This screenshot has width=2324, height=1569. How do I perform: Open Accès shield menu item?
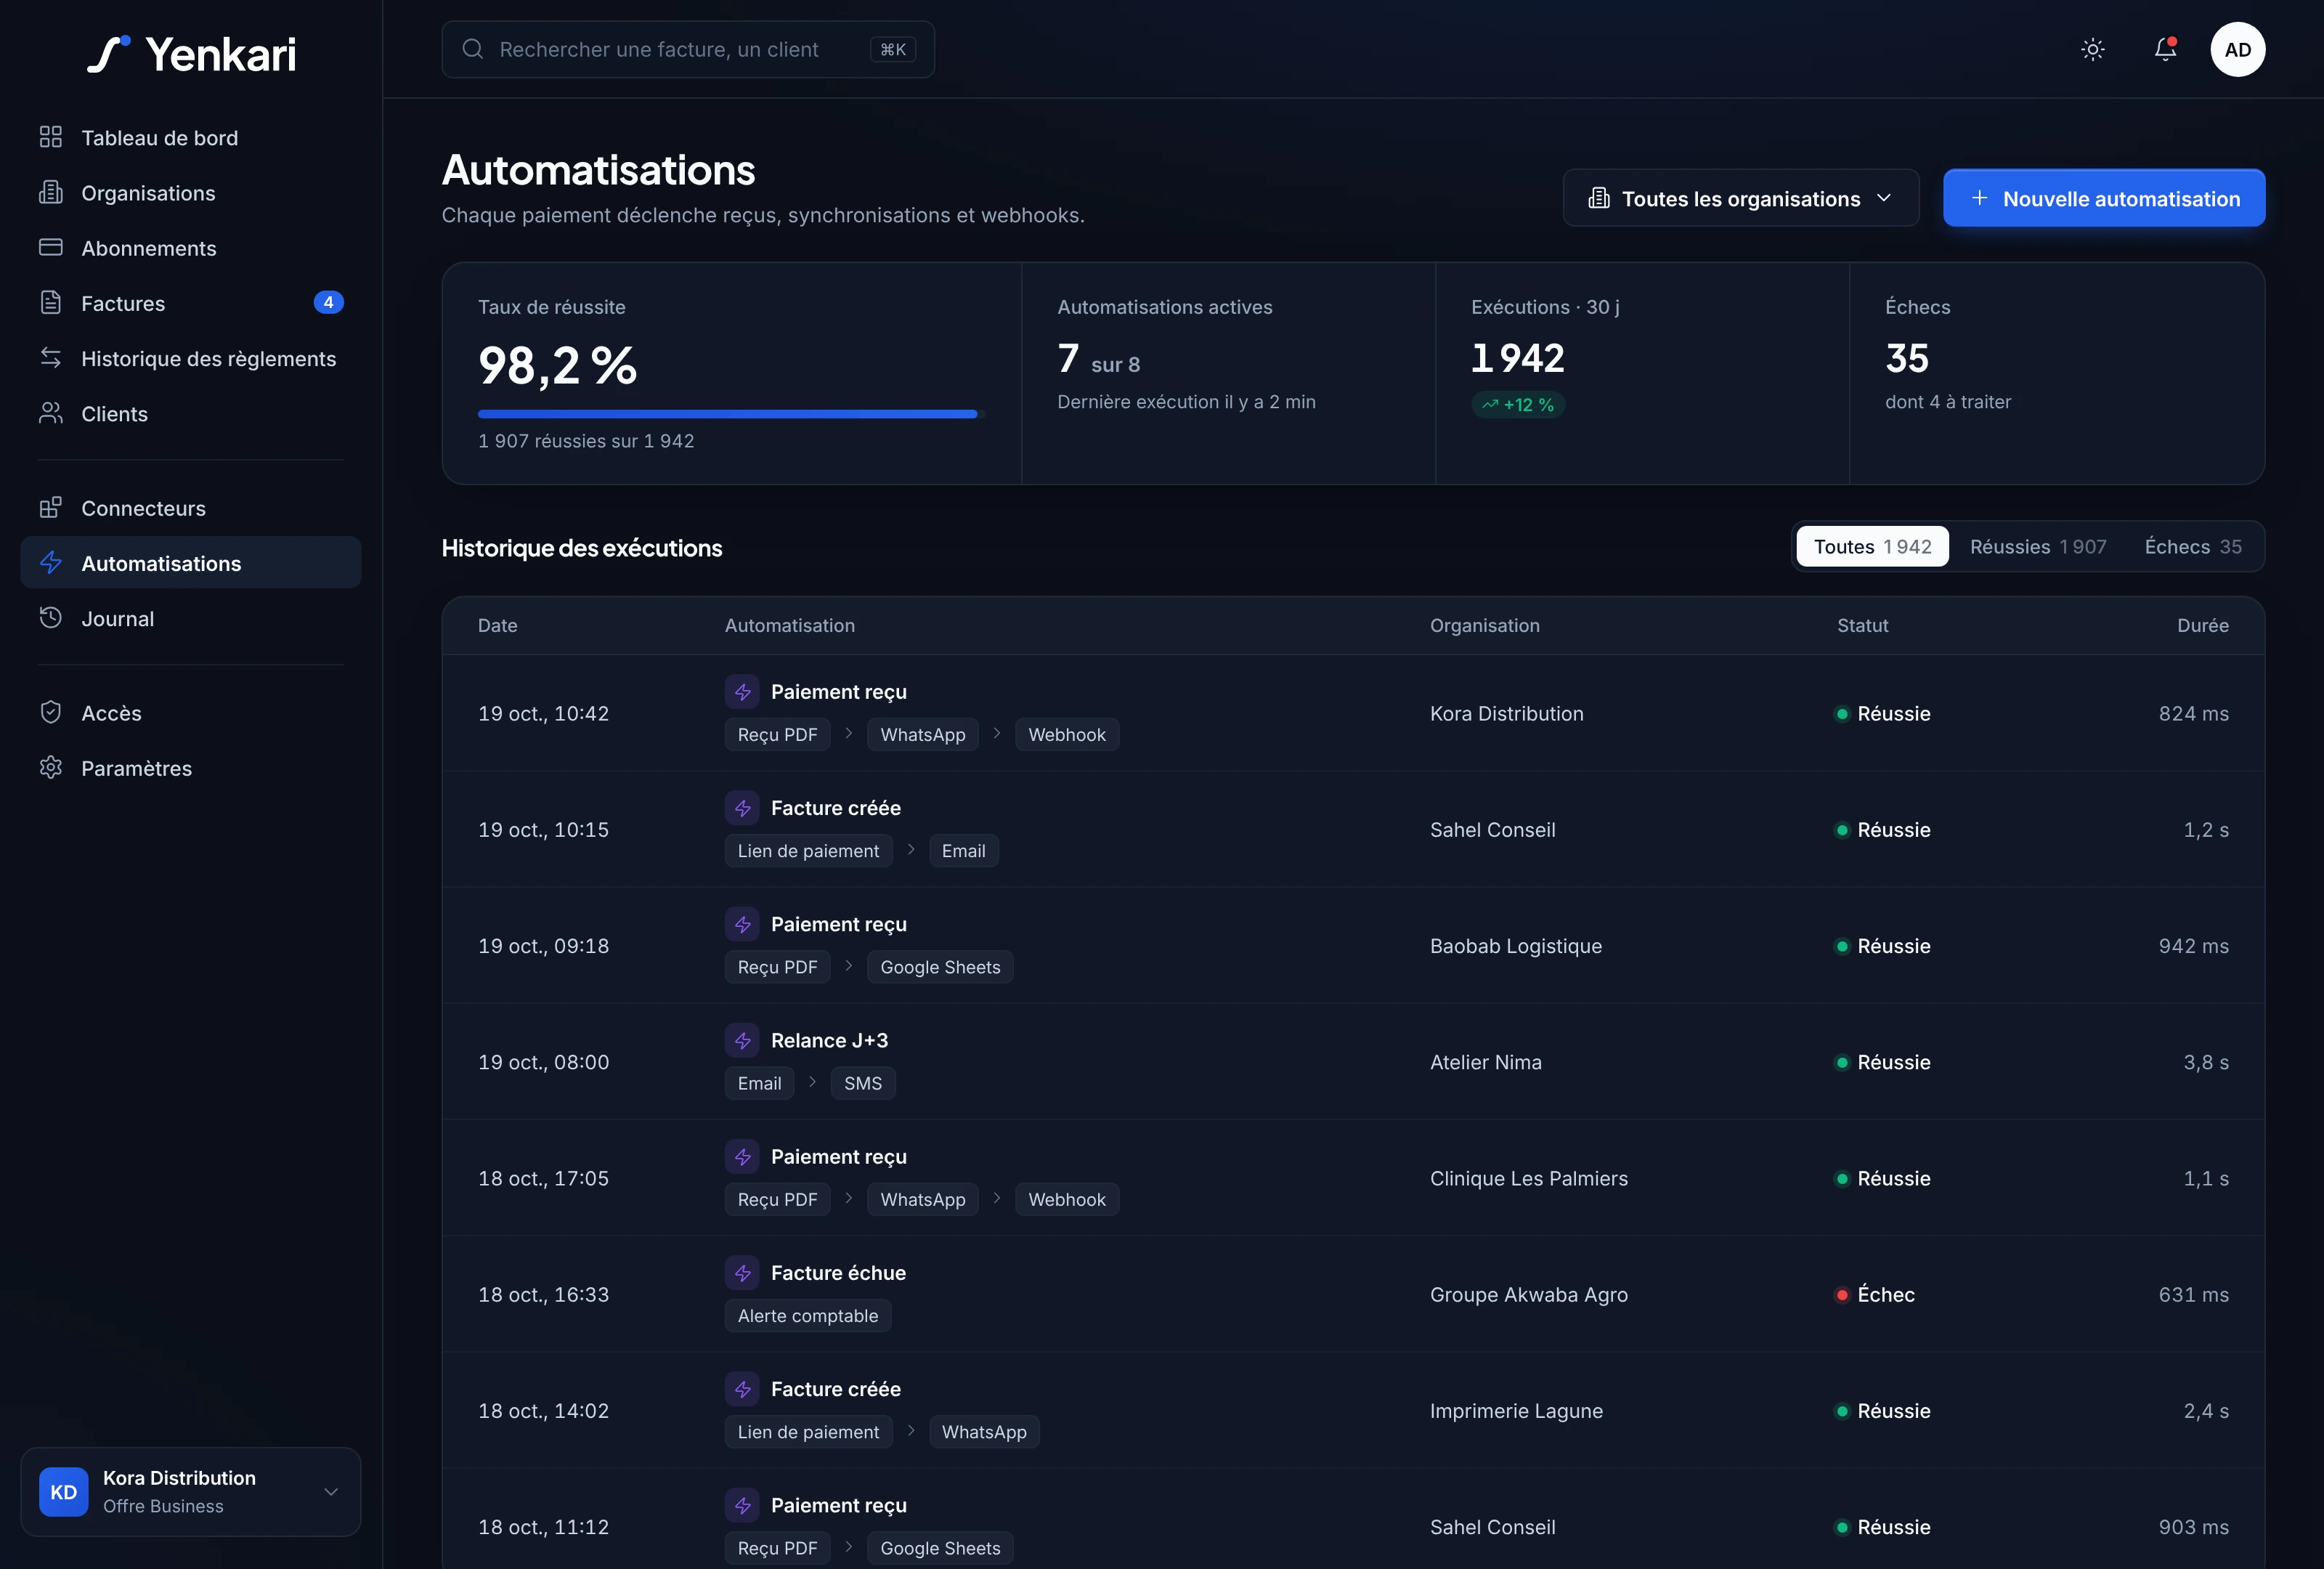tap(190, 713)
